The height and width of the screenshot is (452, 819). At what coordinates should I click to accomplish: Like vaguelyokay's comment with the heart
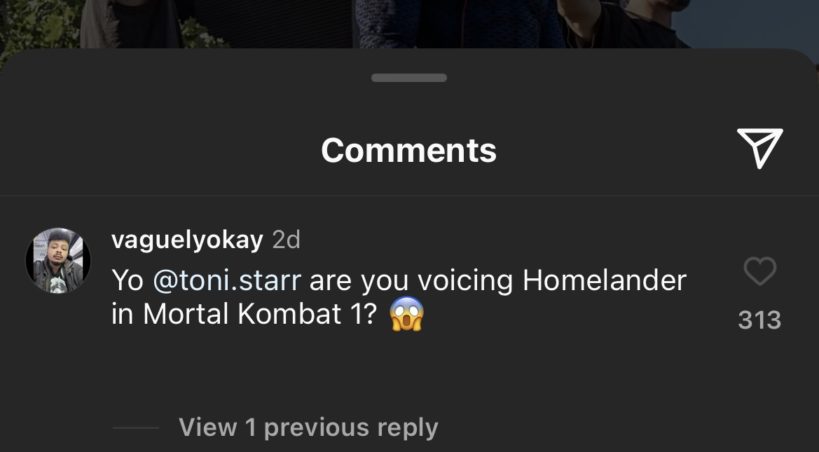759,271
